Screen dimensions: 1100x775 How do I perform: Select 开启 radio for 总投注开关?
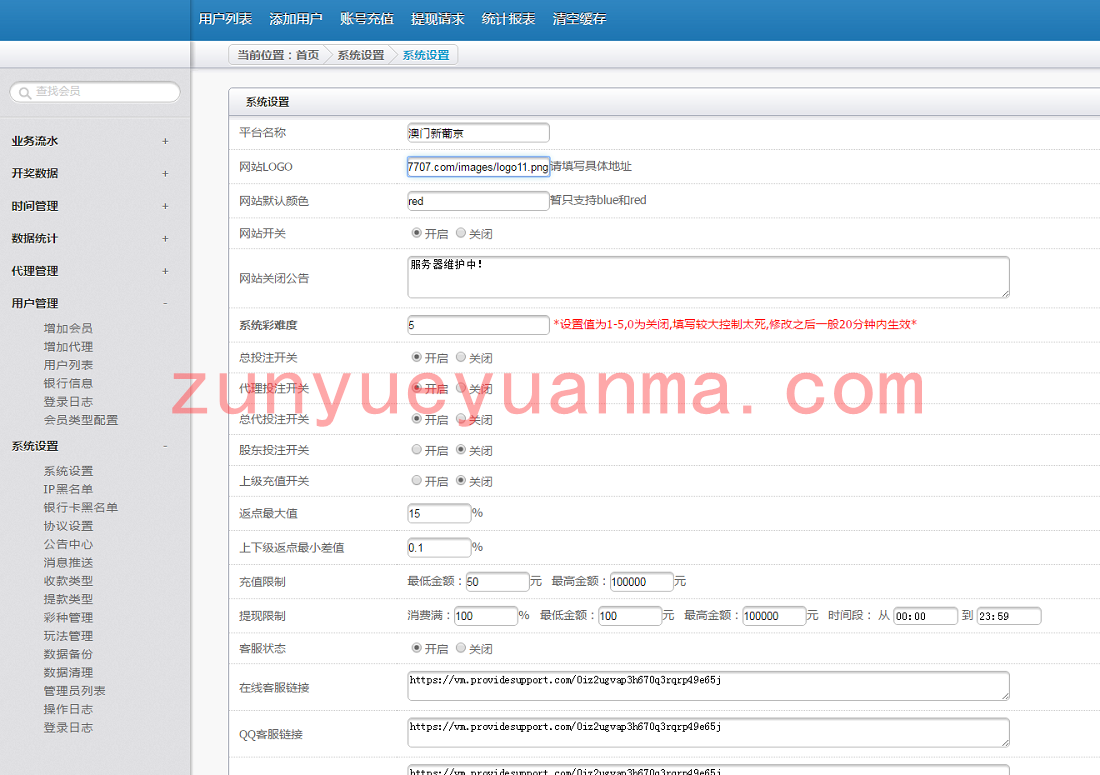click(x=417, y=357)
